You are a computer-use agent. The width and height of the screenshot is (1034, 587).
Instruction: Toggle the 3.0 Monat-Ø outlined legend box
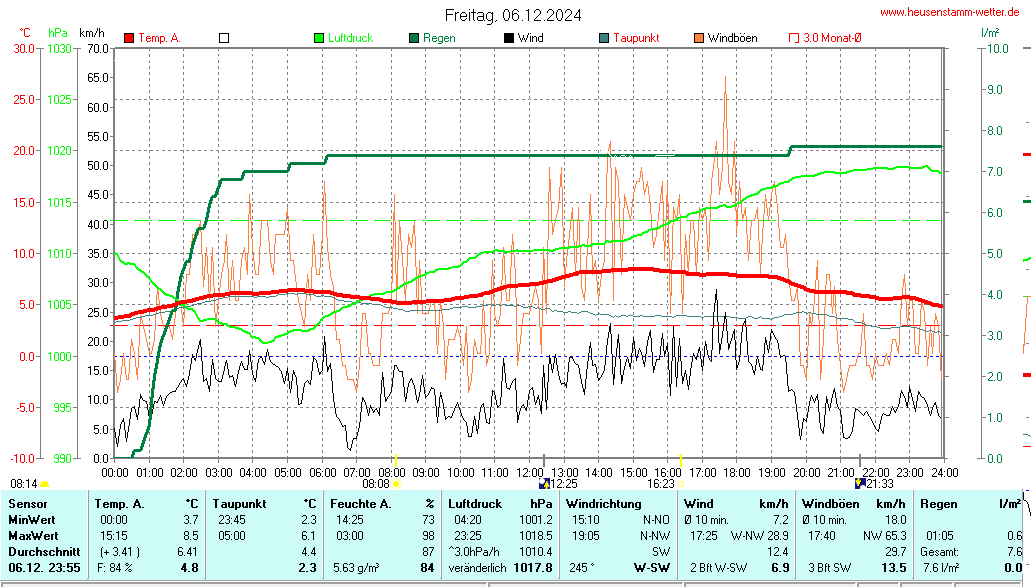(x=794, y=38)
